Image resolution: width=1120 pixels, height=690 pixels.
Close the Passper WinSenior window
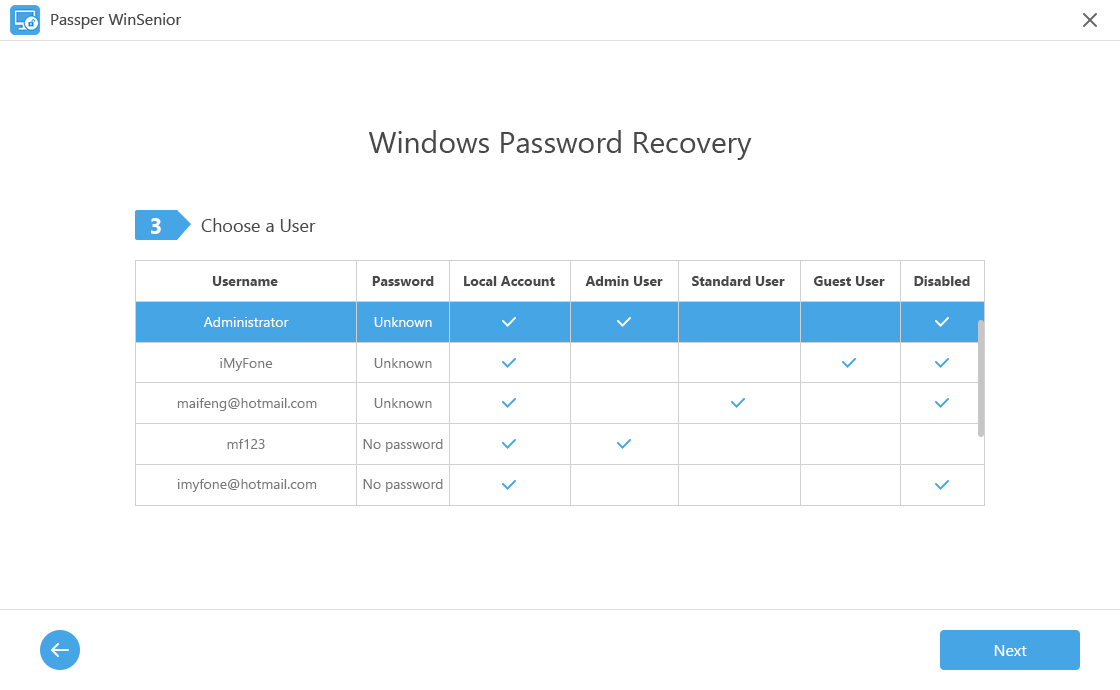pos(1090,20)
